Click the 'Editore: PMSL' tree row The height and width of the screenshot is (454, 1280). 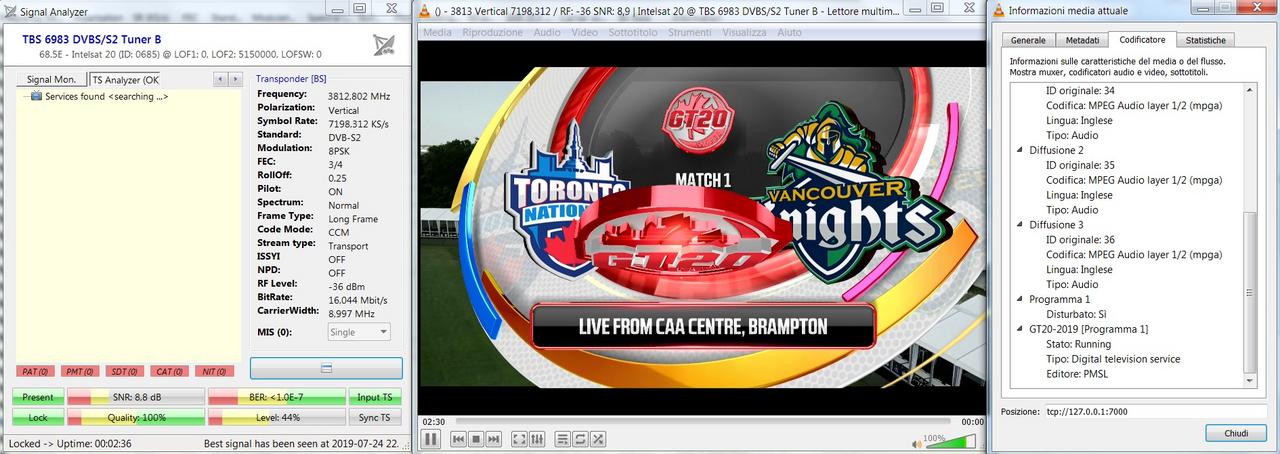(x=1076, y=374)
